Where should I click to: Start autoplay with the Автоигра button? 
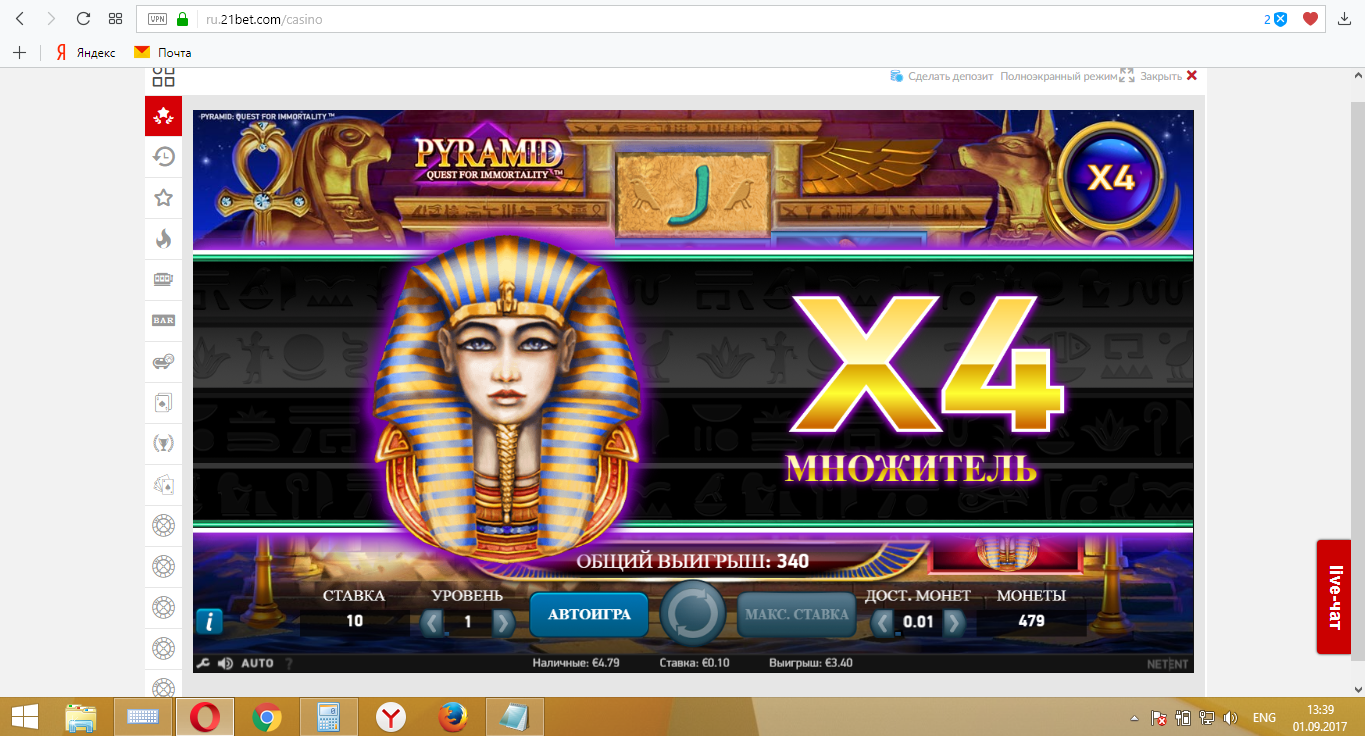coord(589,614)
